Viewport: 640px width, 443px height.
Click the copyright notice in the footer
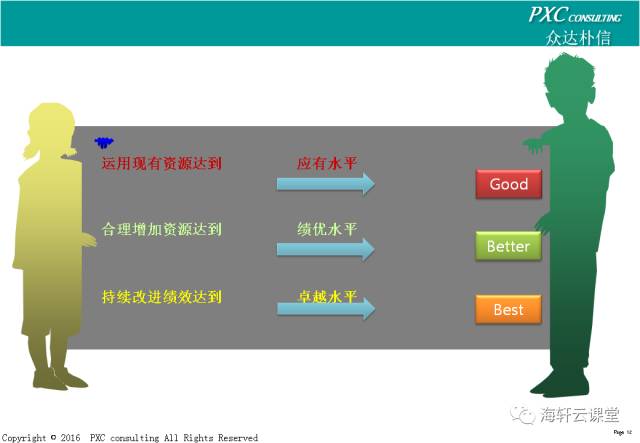pos(129,437)
